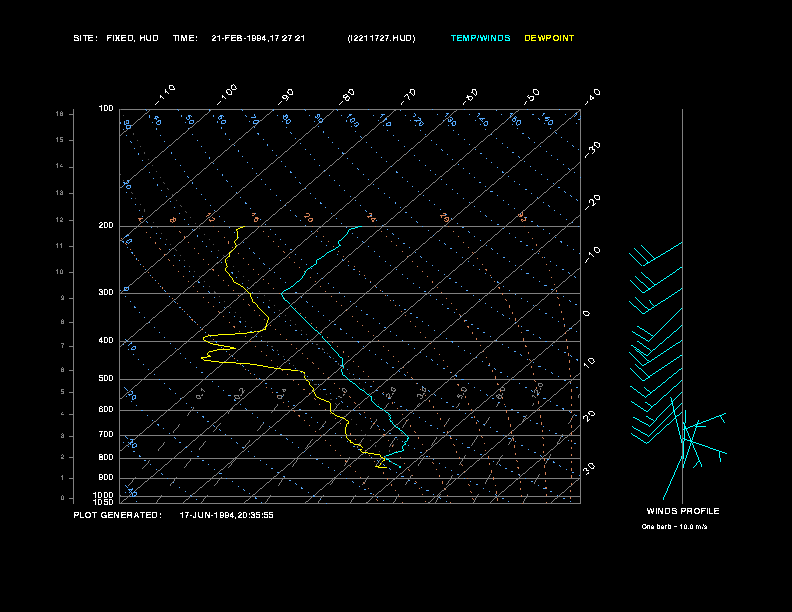The width and height of the screenshot is (792, 612).
Task: Click the 0 isotherm label on right edge
Action: pyautogui.click(x=586, y=314)
